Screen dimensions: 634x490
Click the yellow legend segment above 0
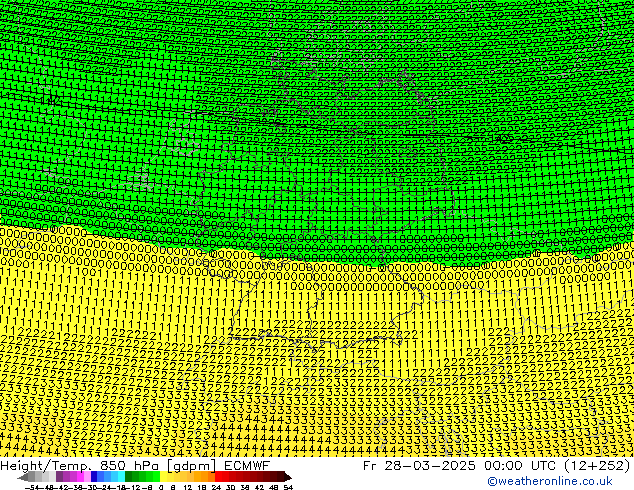pos(163,476)
